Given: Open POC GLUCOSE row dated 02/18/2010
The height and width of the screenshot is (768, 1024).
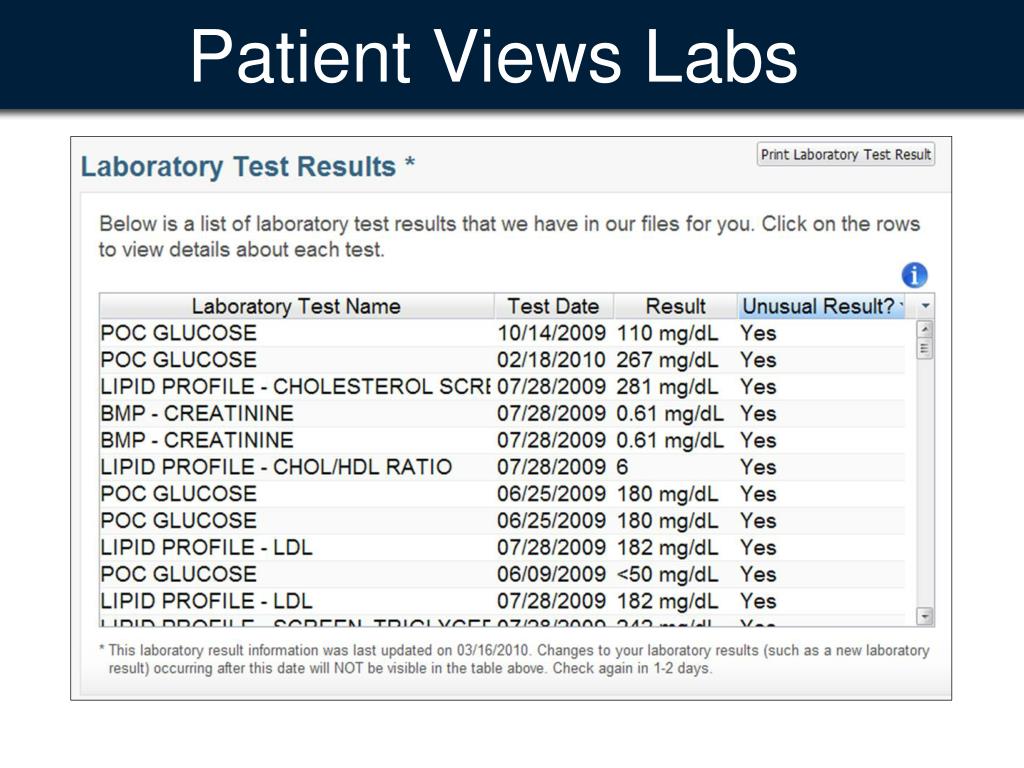Looking at the screenshot, I should coord(502,360).
